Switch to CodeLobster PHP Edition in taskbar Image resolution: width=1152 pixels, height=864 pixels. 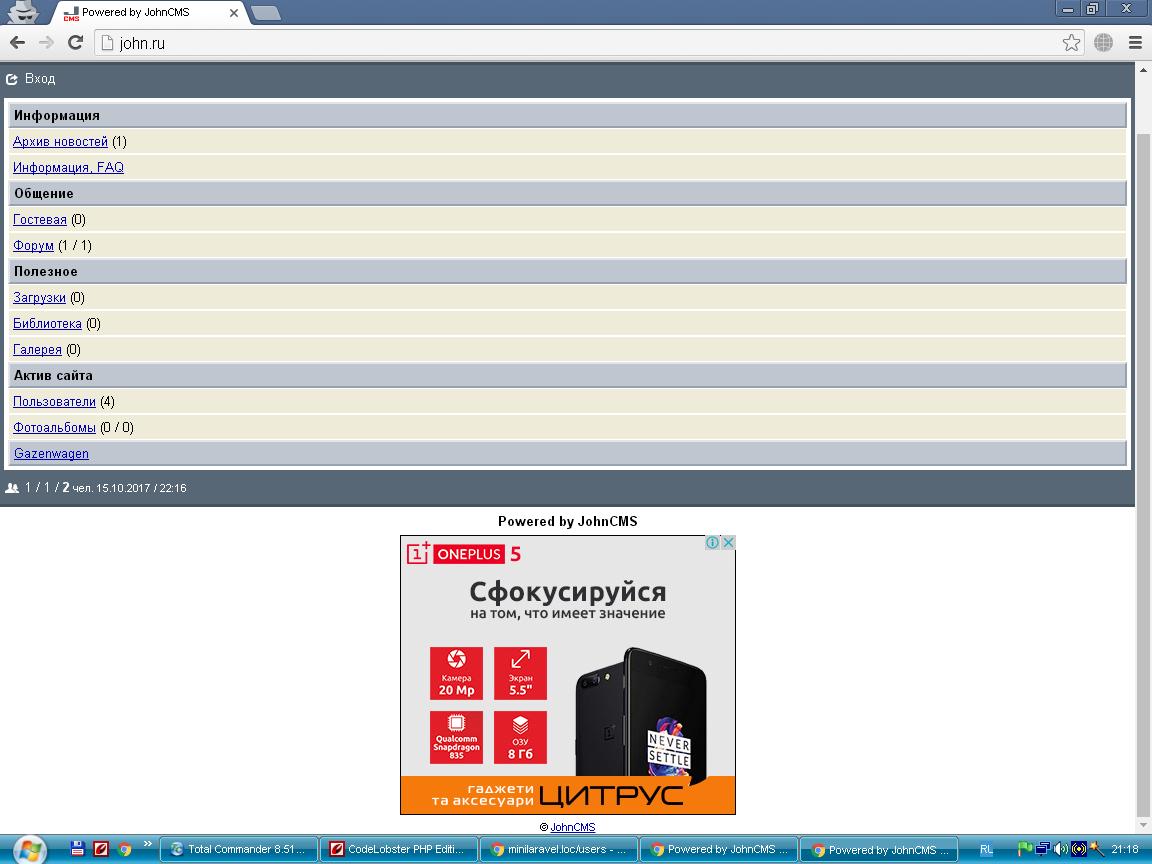399,849
